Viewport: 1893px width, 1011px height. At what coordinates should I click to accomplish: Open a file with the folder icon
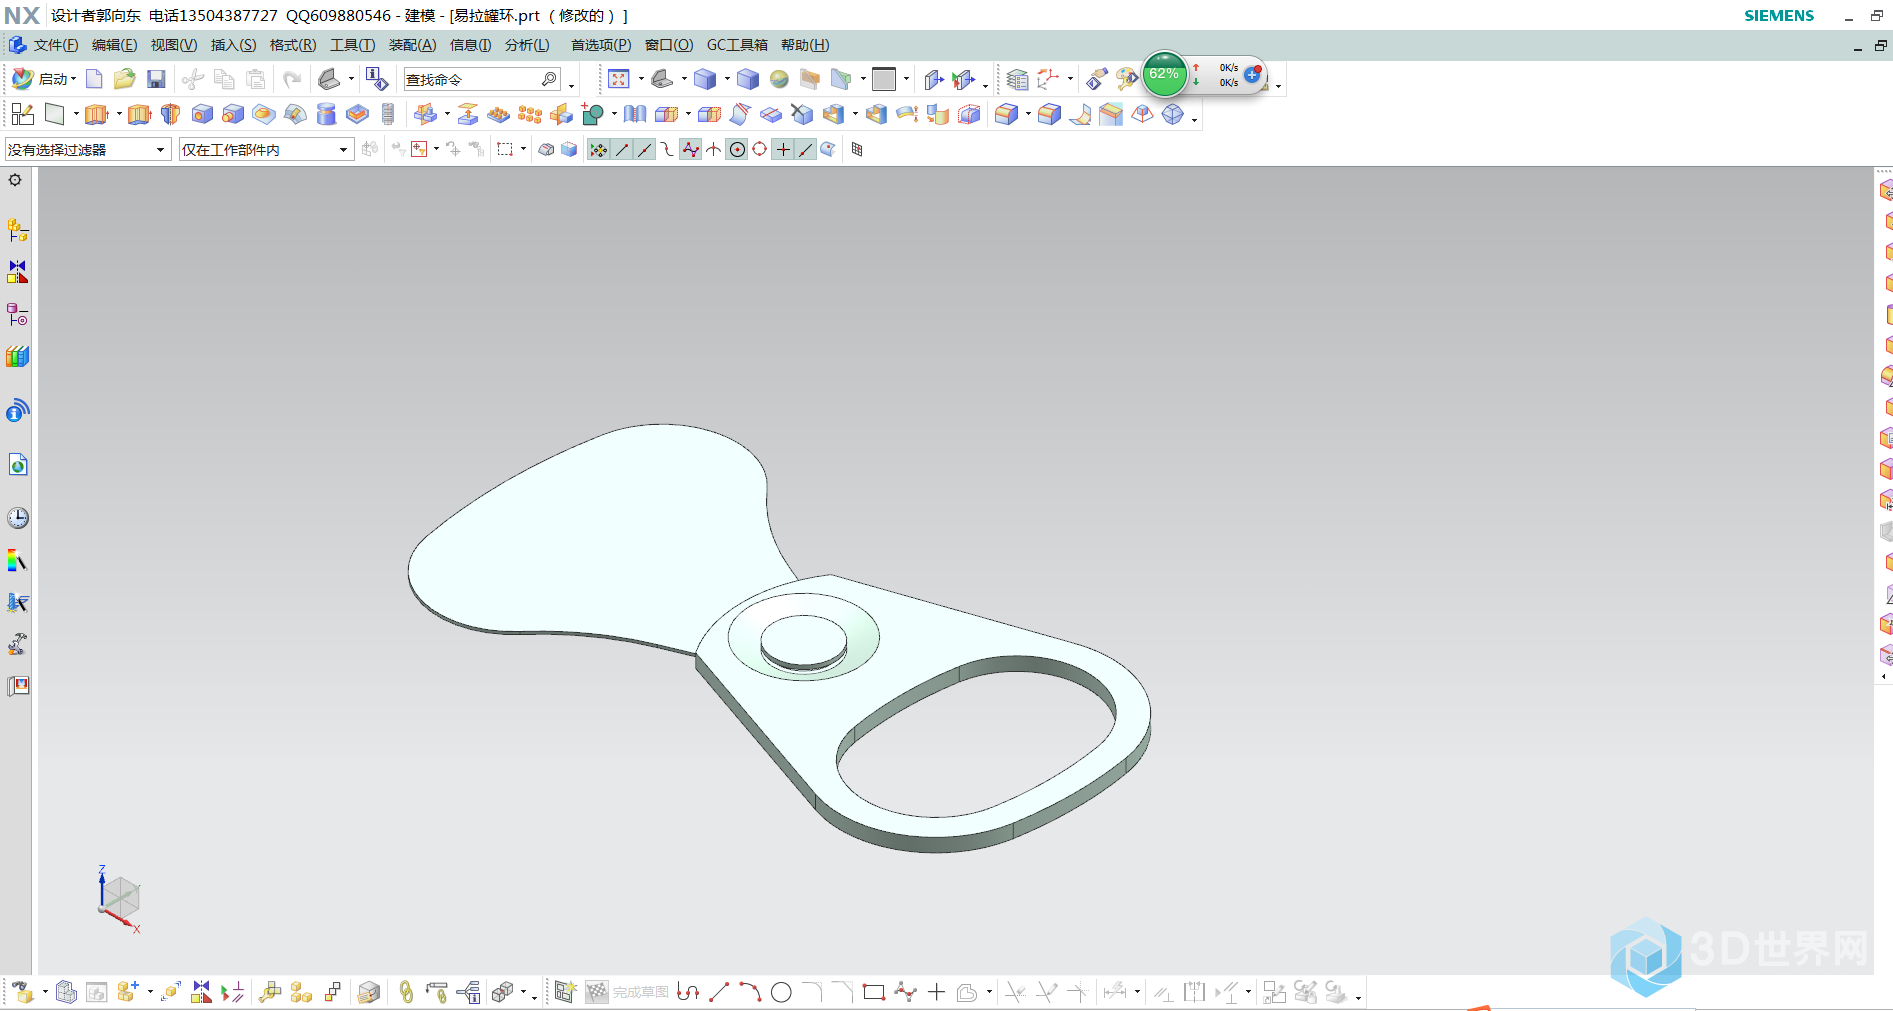pyautogui.click(x=125, y=79)
